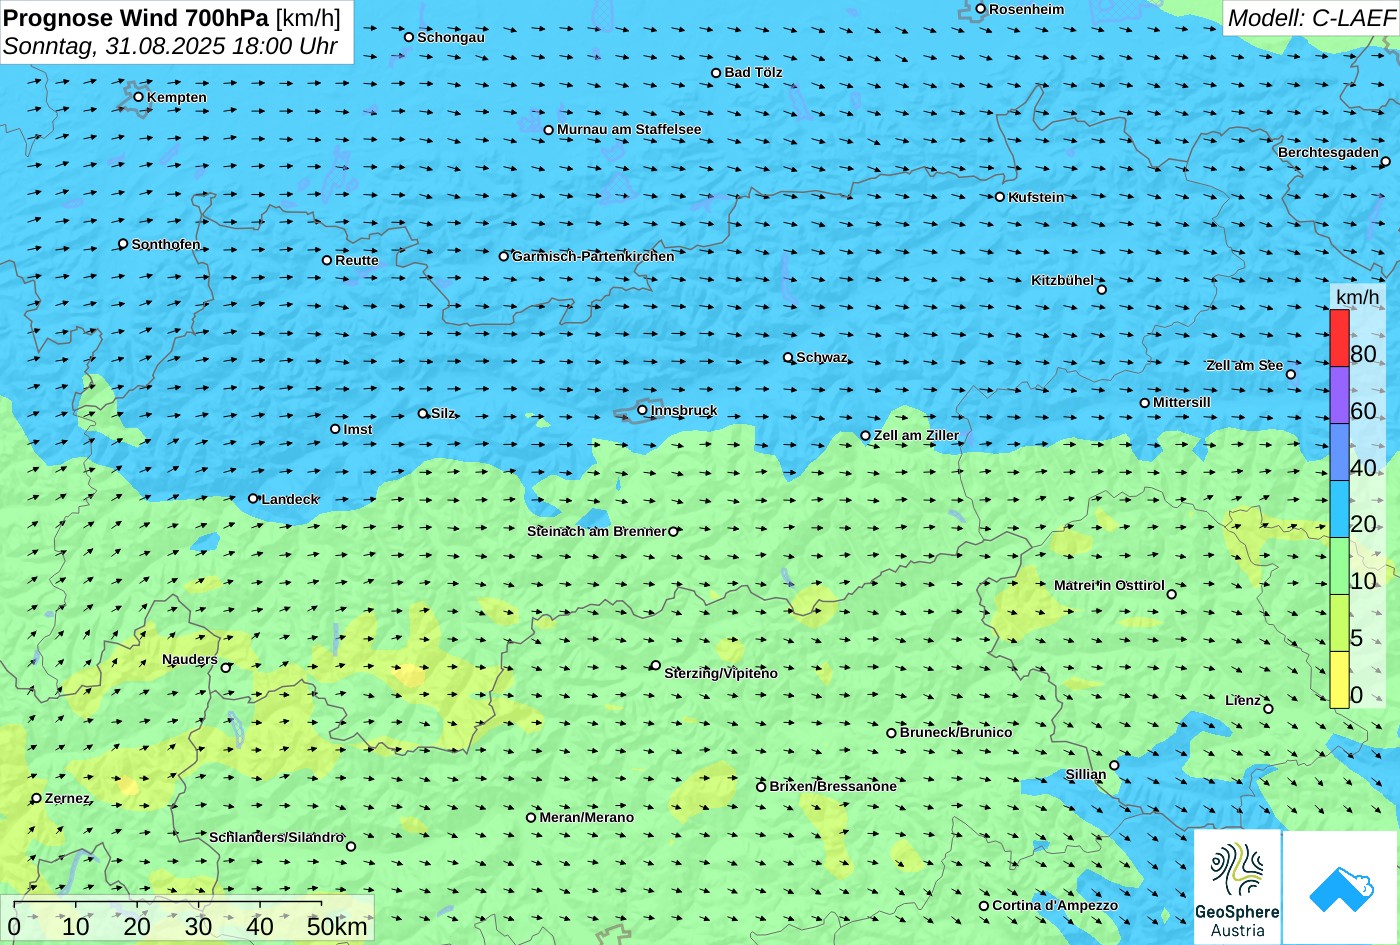Click the Zell am See location dot

(x=1291, y=375)
